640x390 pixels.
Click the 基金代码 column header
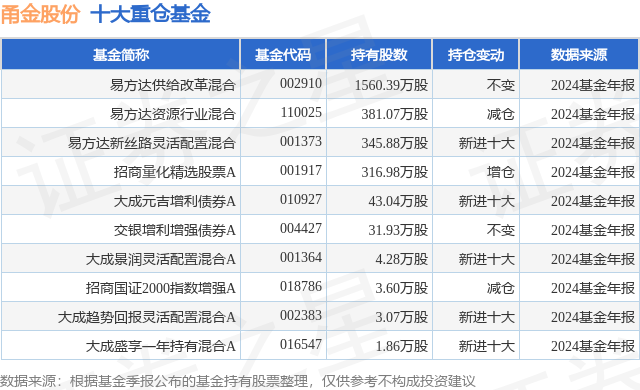pyautogui.click(x=283, y=55)
